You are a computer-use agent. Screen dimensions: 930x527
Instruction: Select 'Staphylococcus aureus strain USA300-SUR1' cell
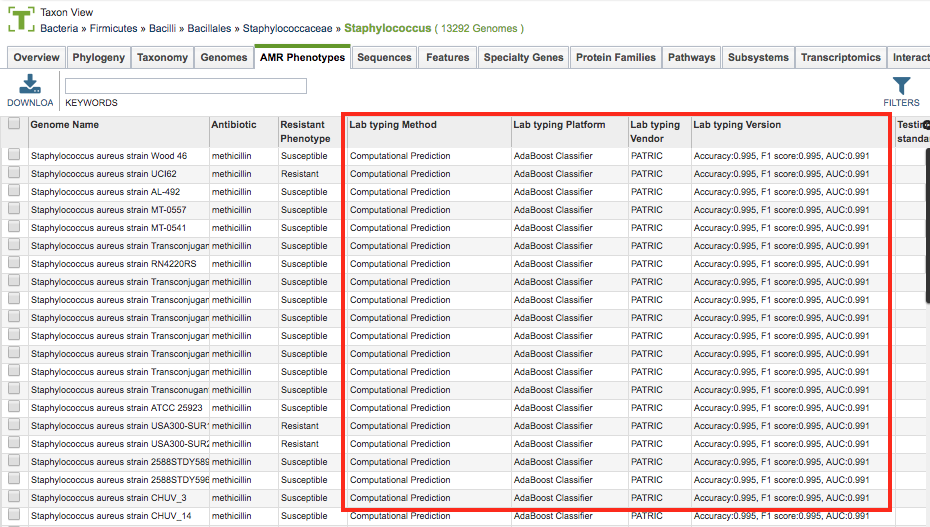pos(120,426)
